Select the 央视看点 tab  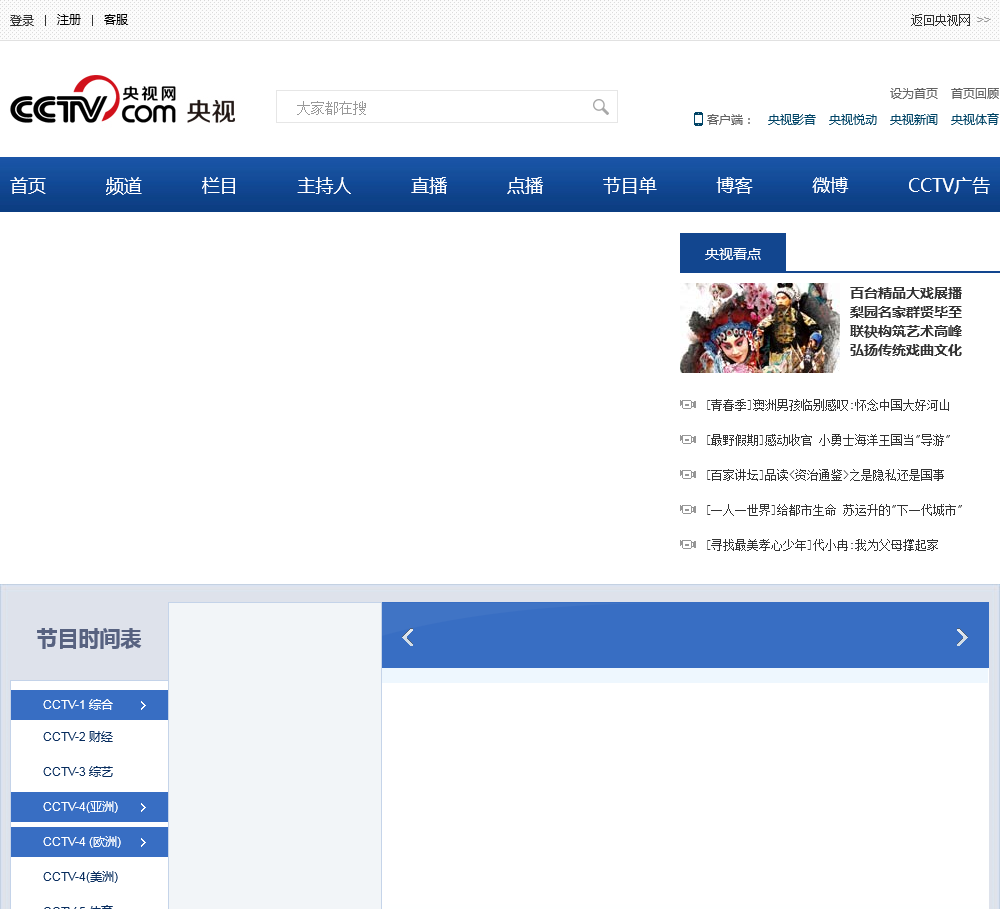click(733, 253)
